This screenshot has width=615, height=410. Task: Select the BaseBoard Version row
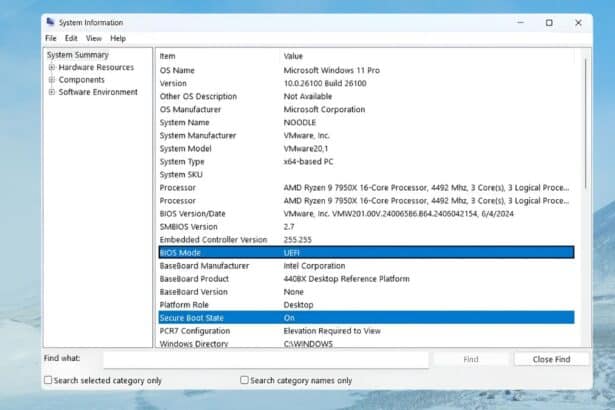pos(366,292)
